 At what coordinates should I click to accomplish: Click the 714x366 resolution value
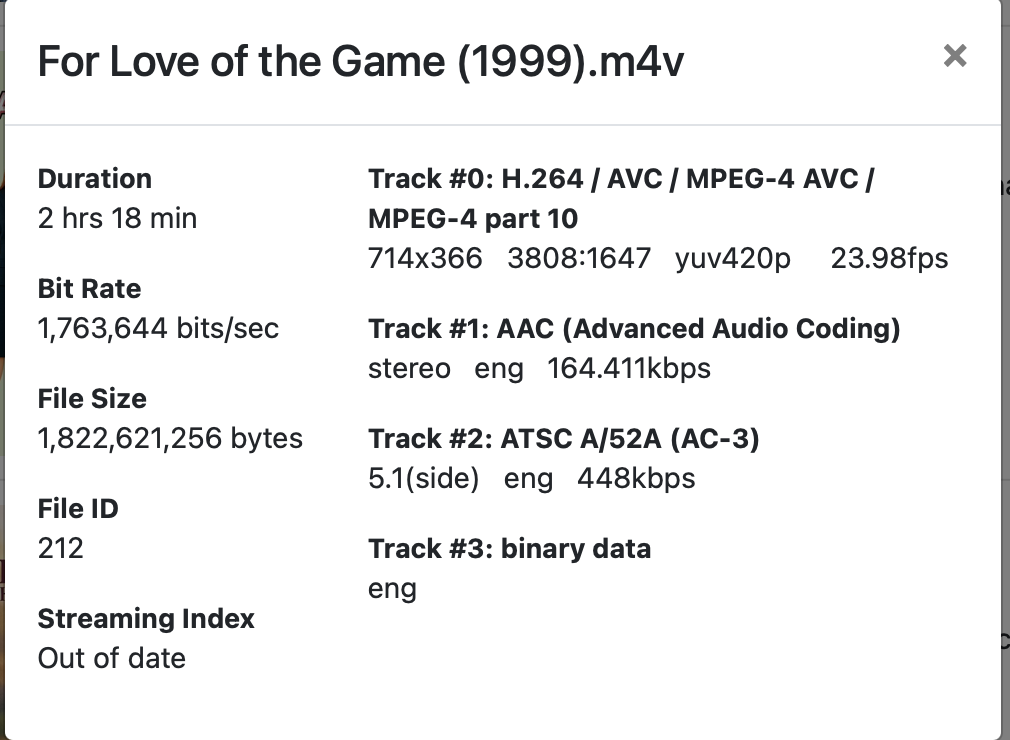click(425, 259)
